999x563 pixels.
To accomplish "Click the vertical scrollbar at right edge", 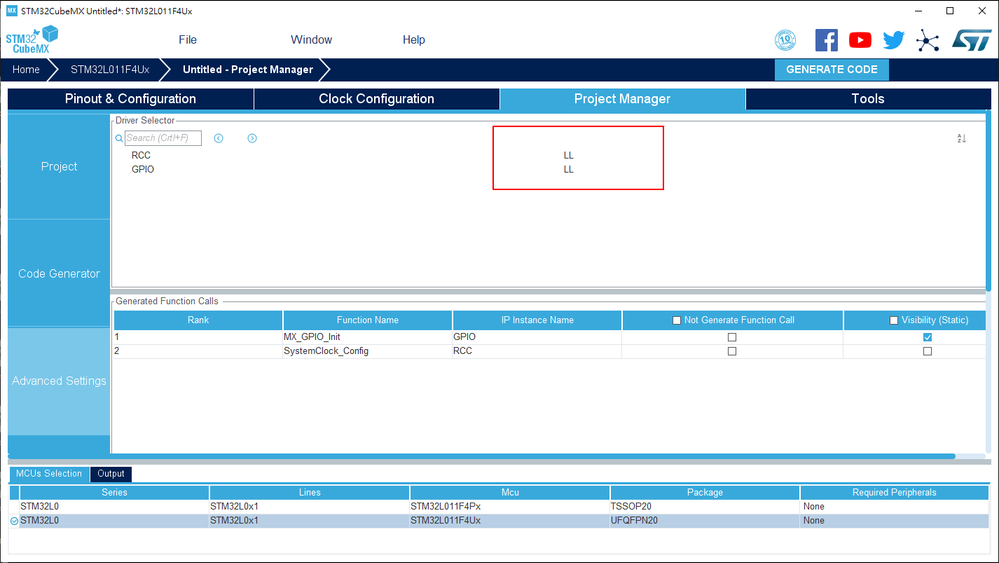I will 988,201.
